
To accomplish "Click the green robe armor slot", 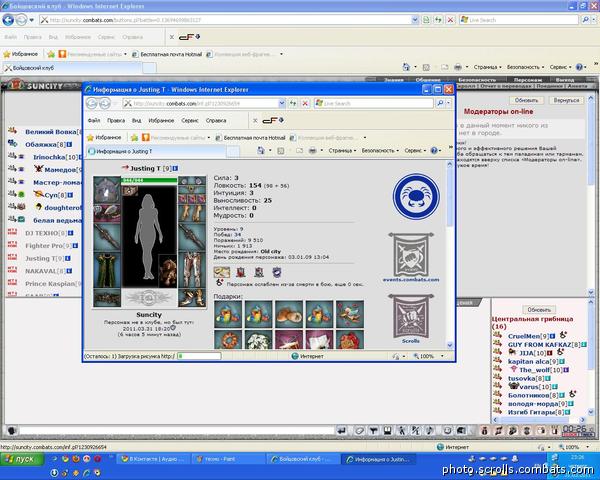I will (x=107, y=269).
